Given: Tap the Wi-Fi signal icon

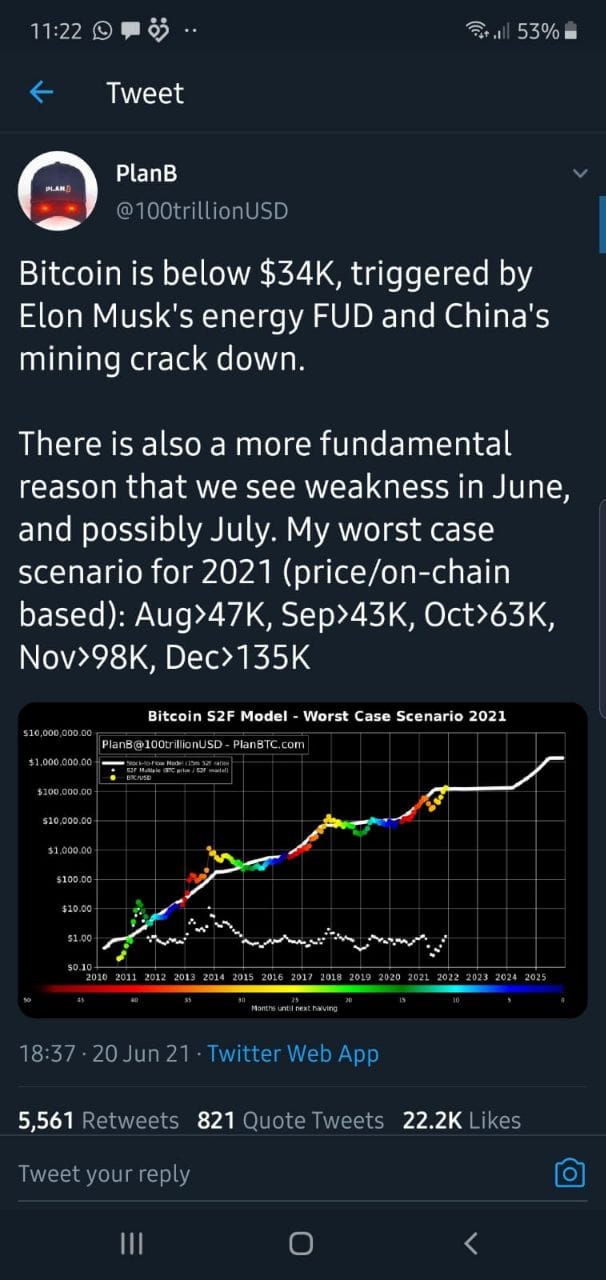Looking at the screenshot, I should pos(478,32).
